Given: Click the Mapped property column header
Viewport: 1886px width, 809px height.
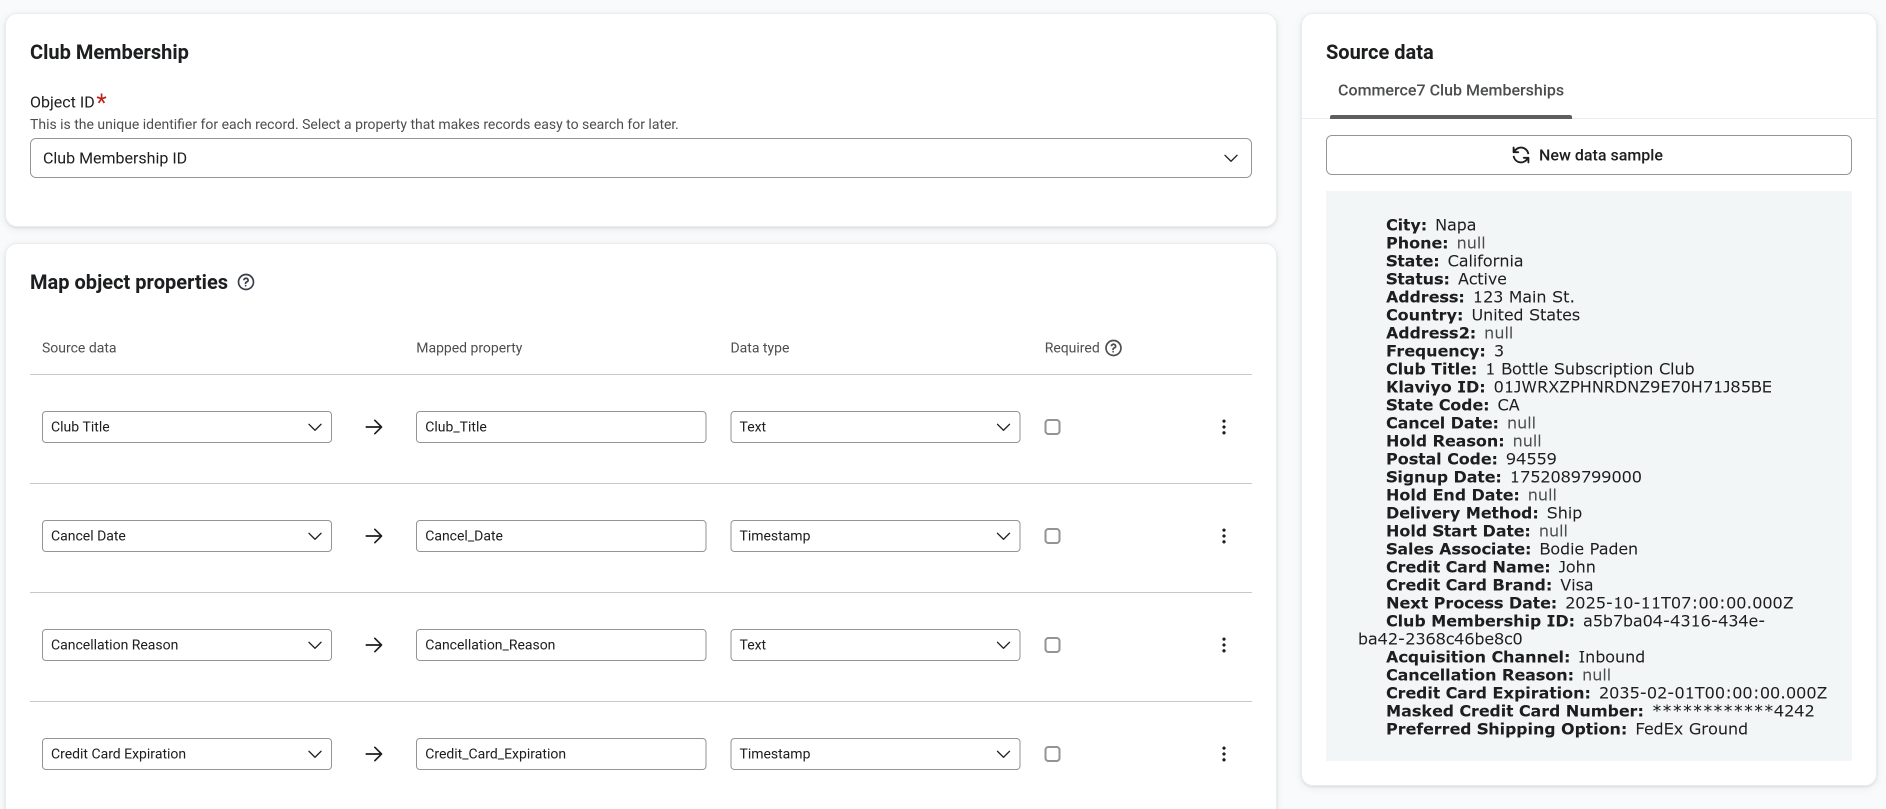Looking at the screenshot, I should point(469,348).
